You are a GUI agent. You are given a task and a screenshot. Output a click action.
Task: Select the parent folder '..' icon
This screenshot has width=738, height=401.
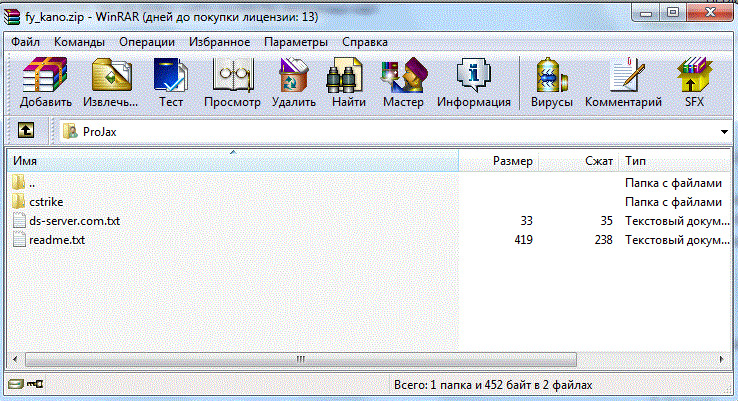[18, 182]
